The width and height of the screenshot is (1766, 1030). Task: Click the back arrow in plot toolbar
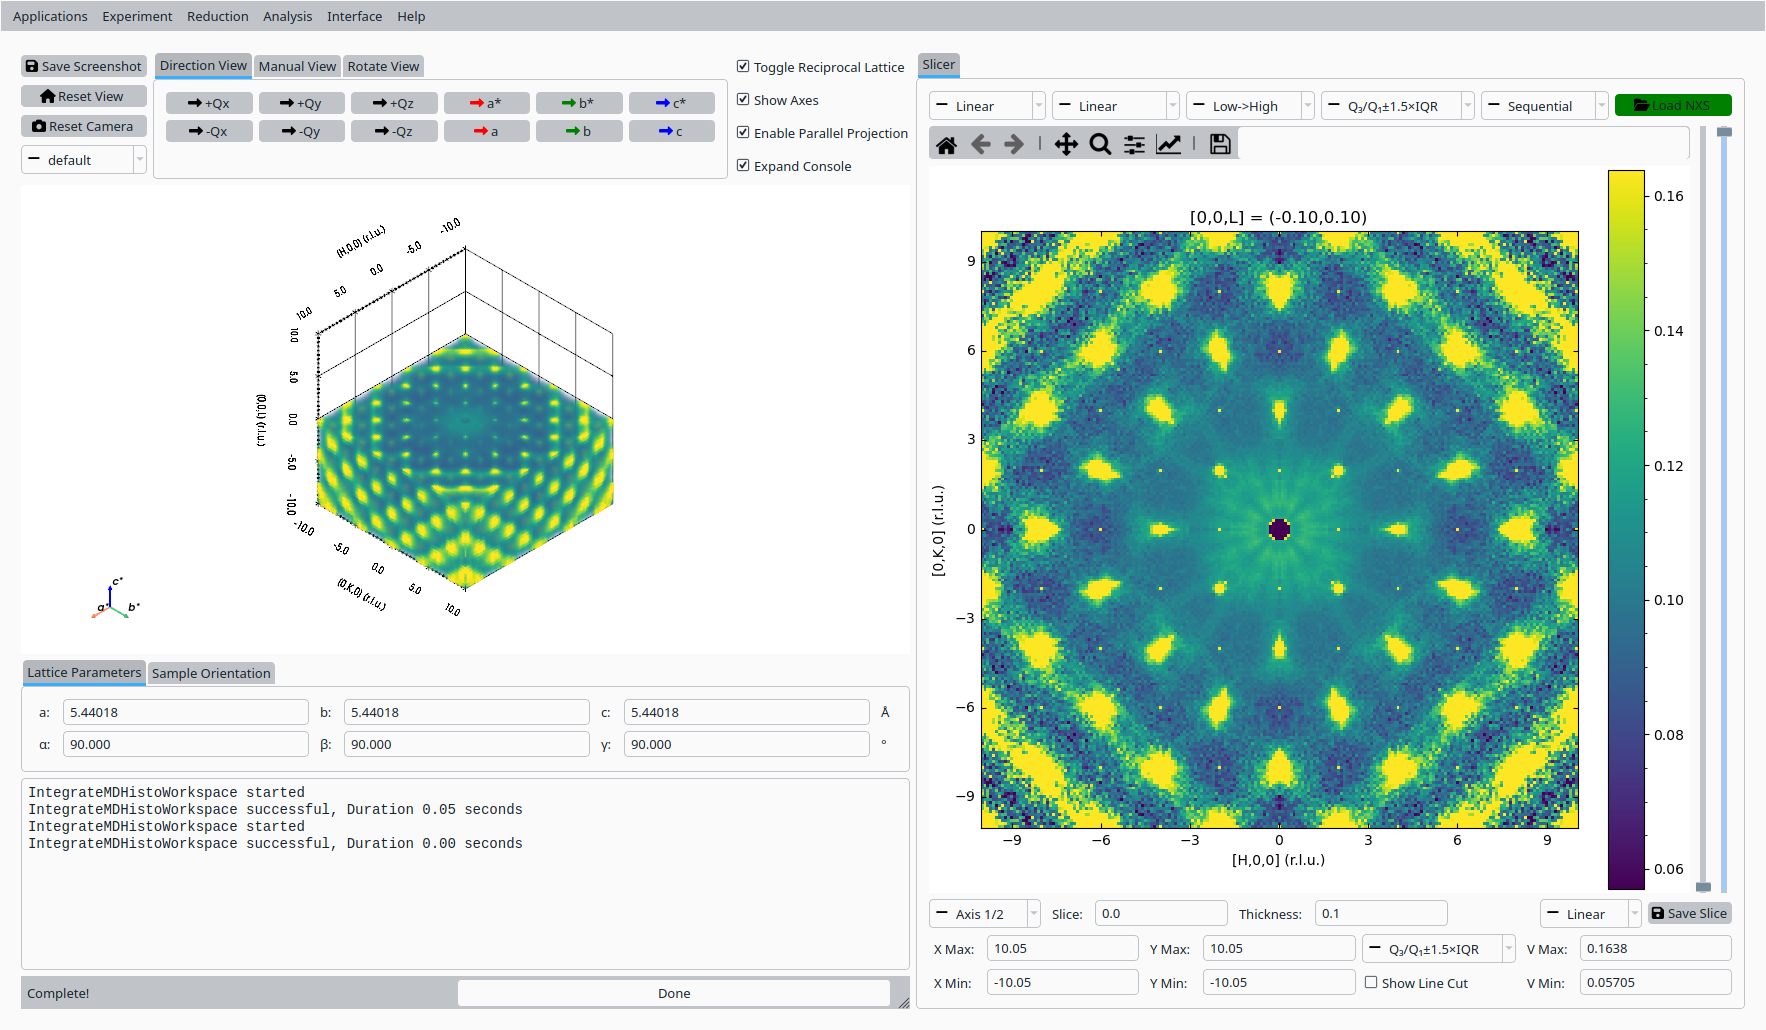pos(981,145)
